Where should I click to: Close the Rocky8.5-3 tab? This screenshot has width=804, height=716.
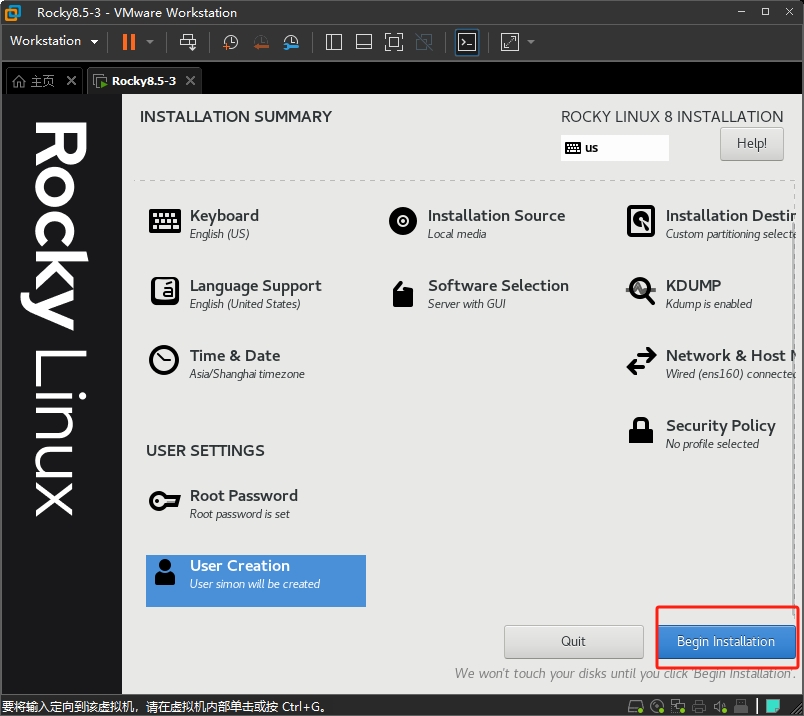click(190, 81)
